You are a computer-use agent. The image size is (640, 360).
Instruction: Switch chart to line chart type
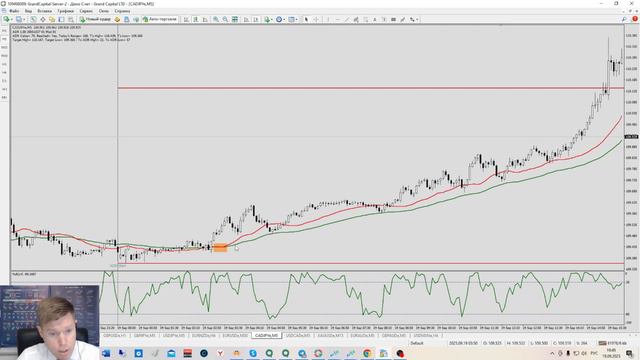[205, 19]
